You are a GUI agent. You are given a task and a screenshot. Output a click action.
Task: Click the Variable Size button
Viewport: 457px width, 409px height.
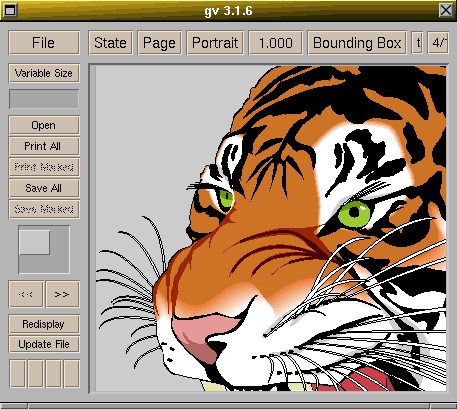[44, 73]
